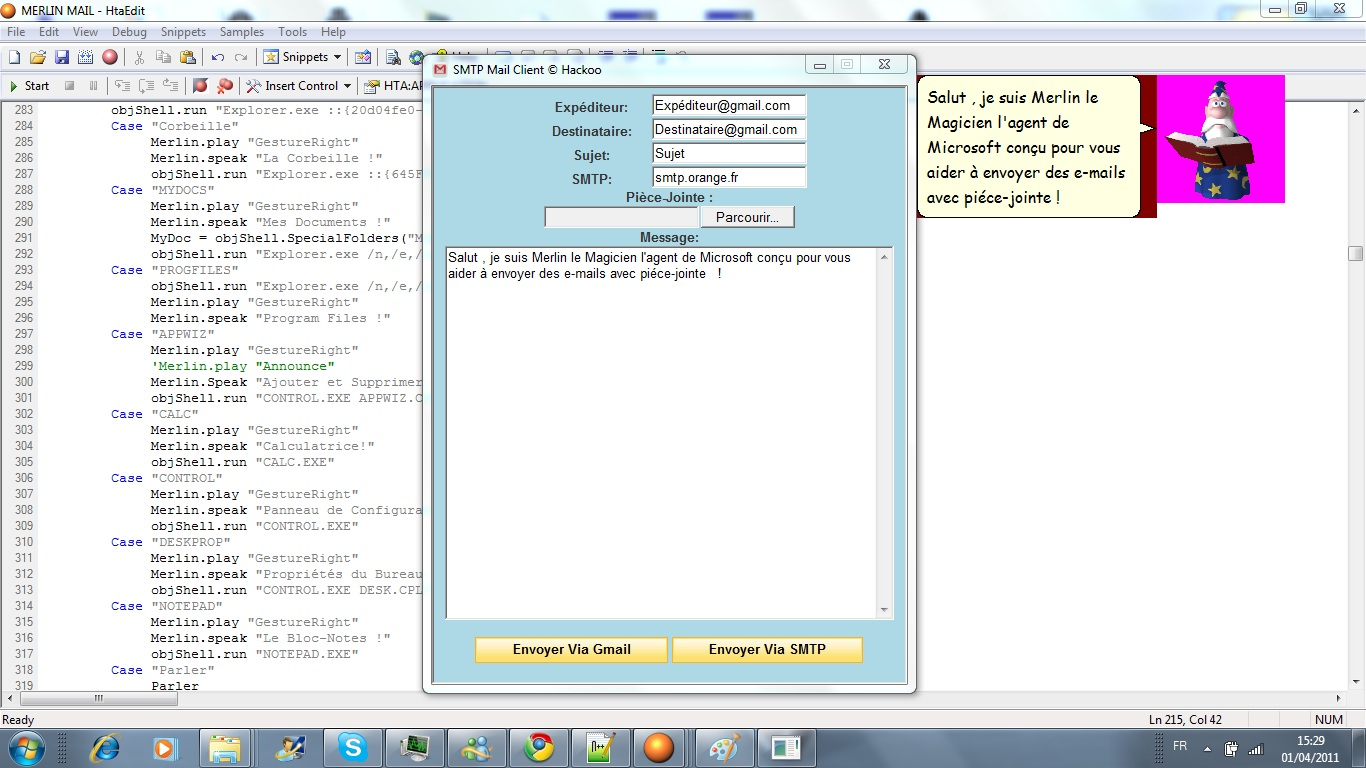Click the Envoyer Via SMTP button
Image resolution: width=1366 pixels, height=768 pixels.
click(x=767, y=650)
